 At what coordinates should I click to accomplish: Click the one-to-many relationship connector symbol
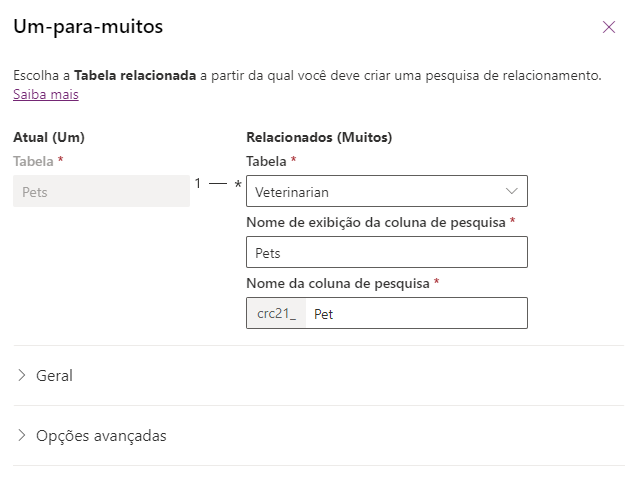tap(218, 184)
